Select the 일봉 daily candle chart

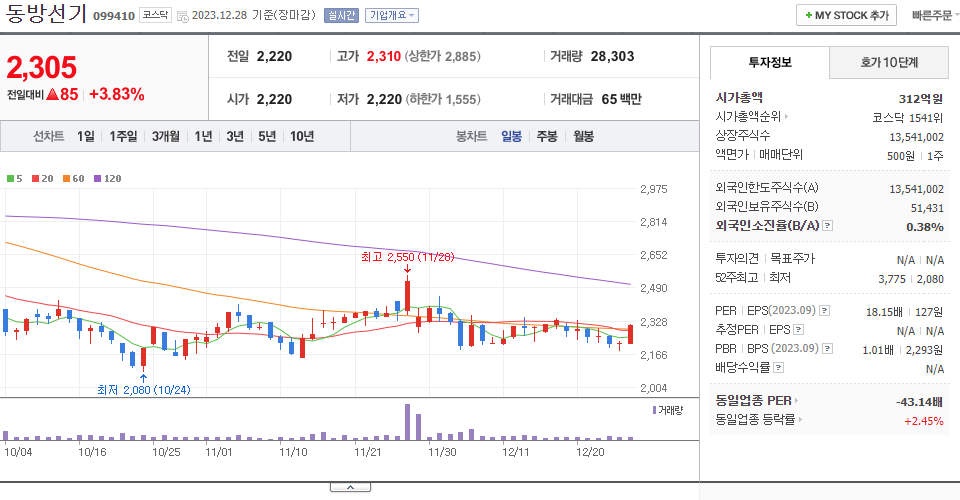pyautogui.click(x=511, y=136)
